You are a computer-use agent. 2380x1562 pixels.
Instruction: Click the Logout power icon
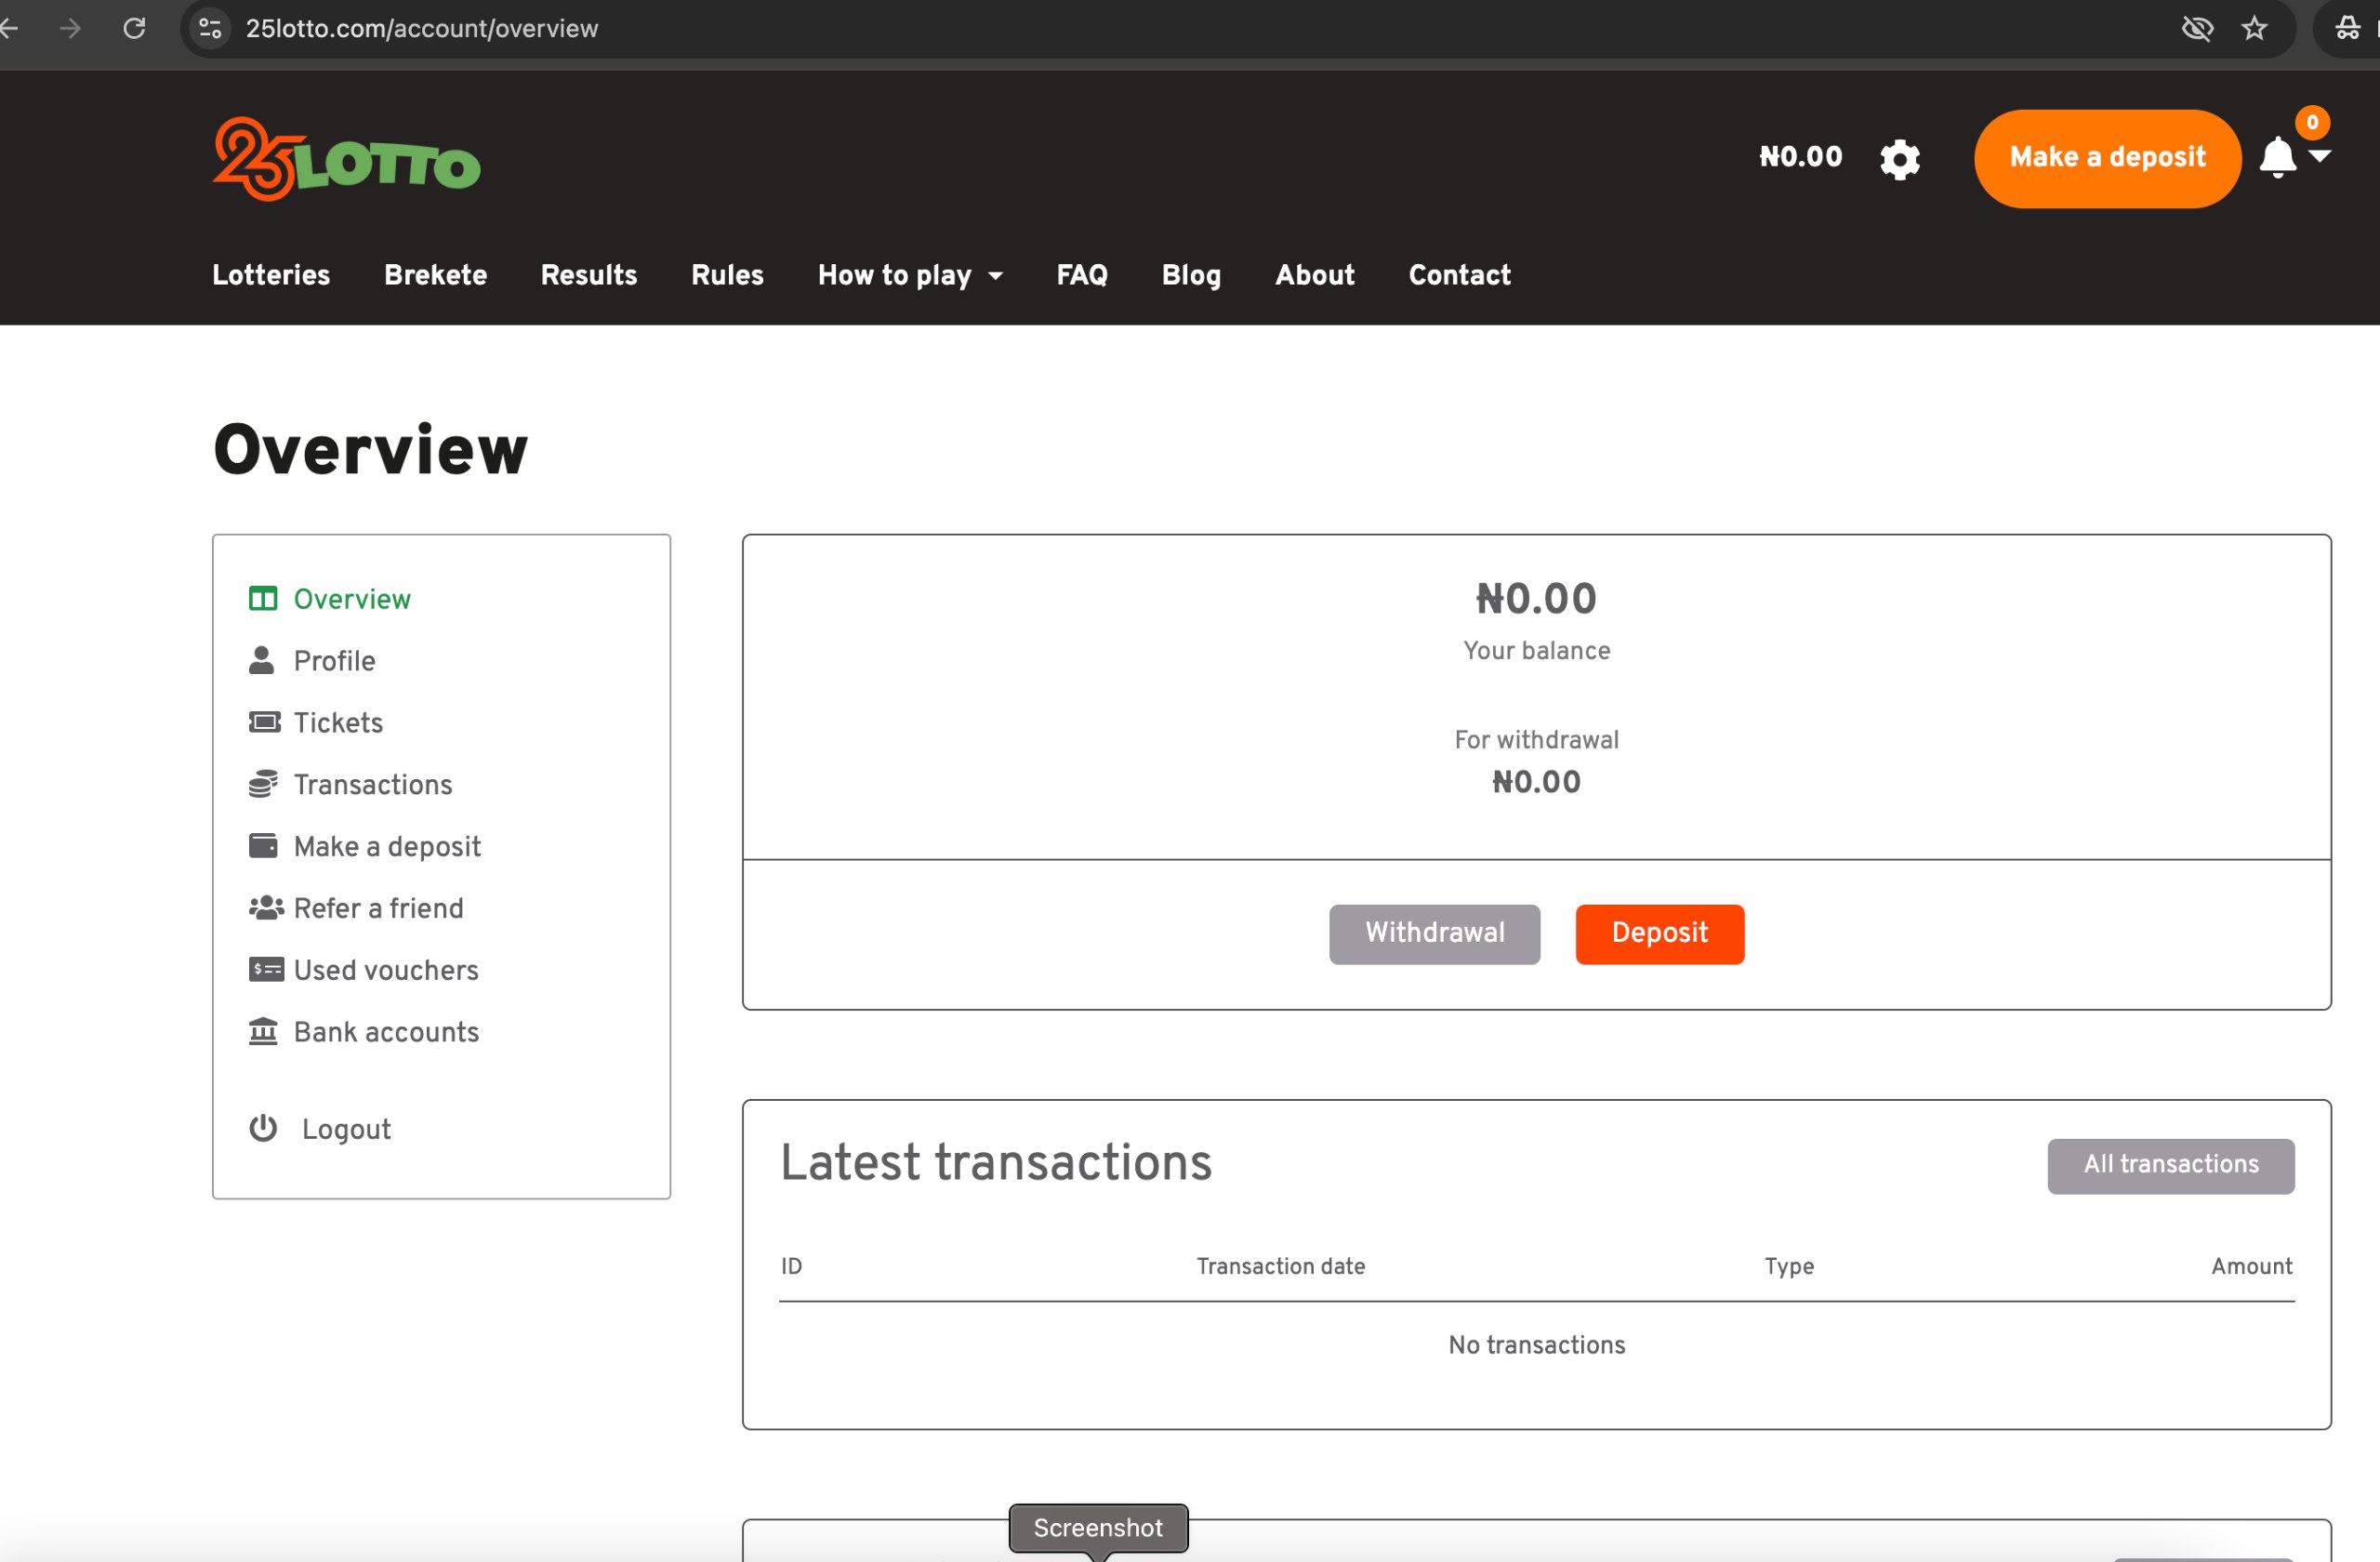coord(263,1128)
